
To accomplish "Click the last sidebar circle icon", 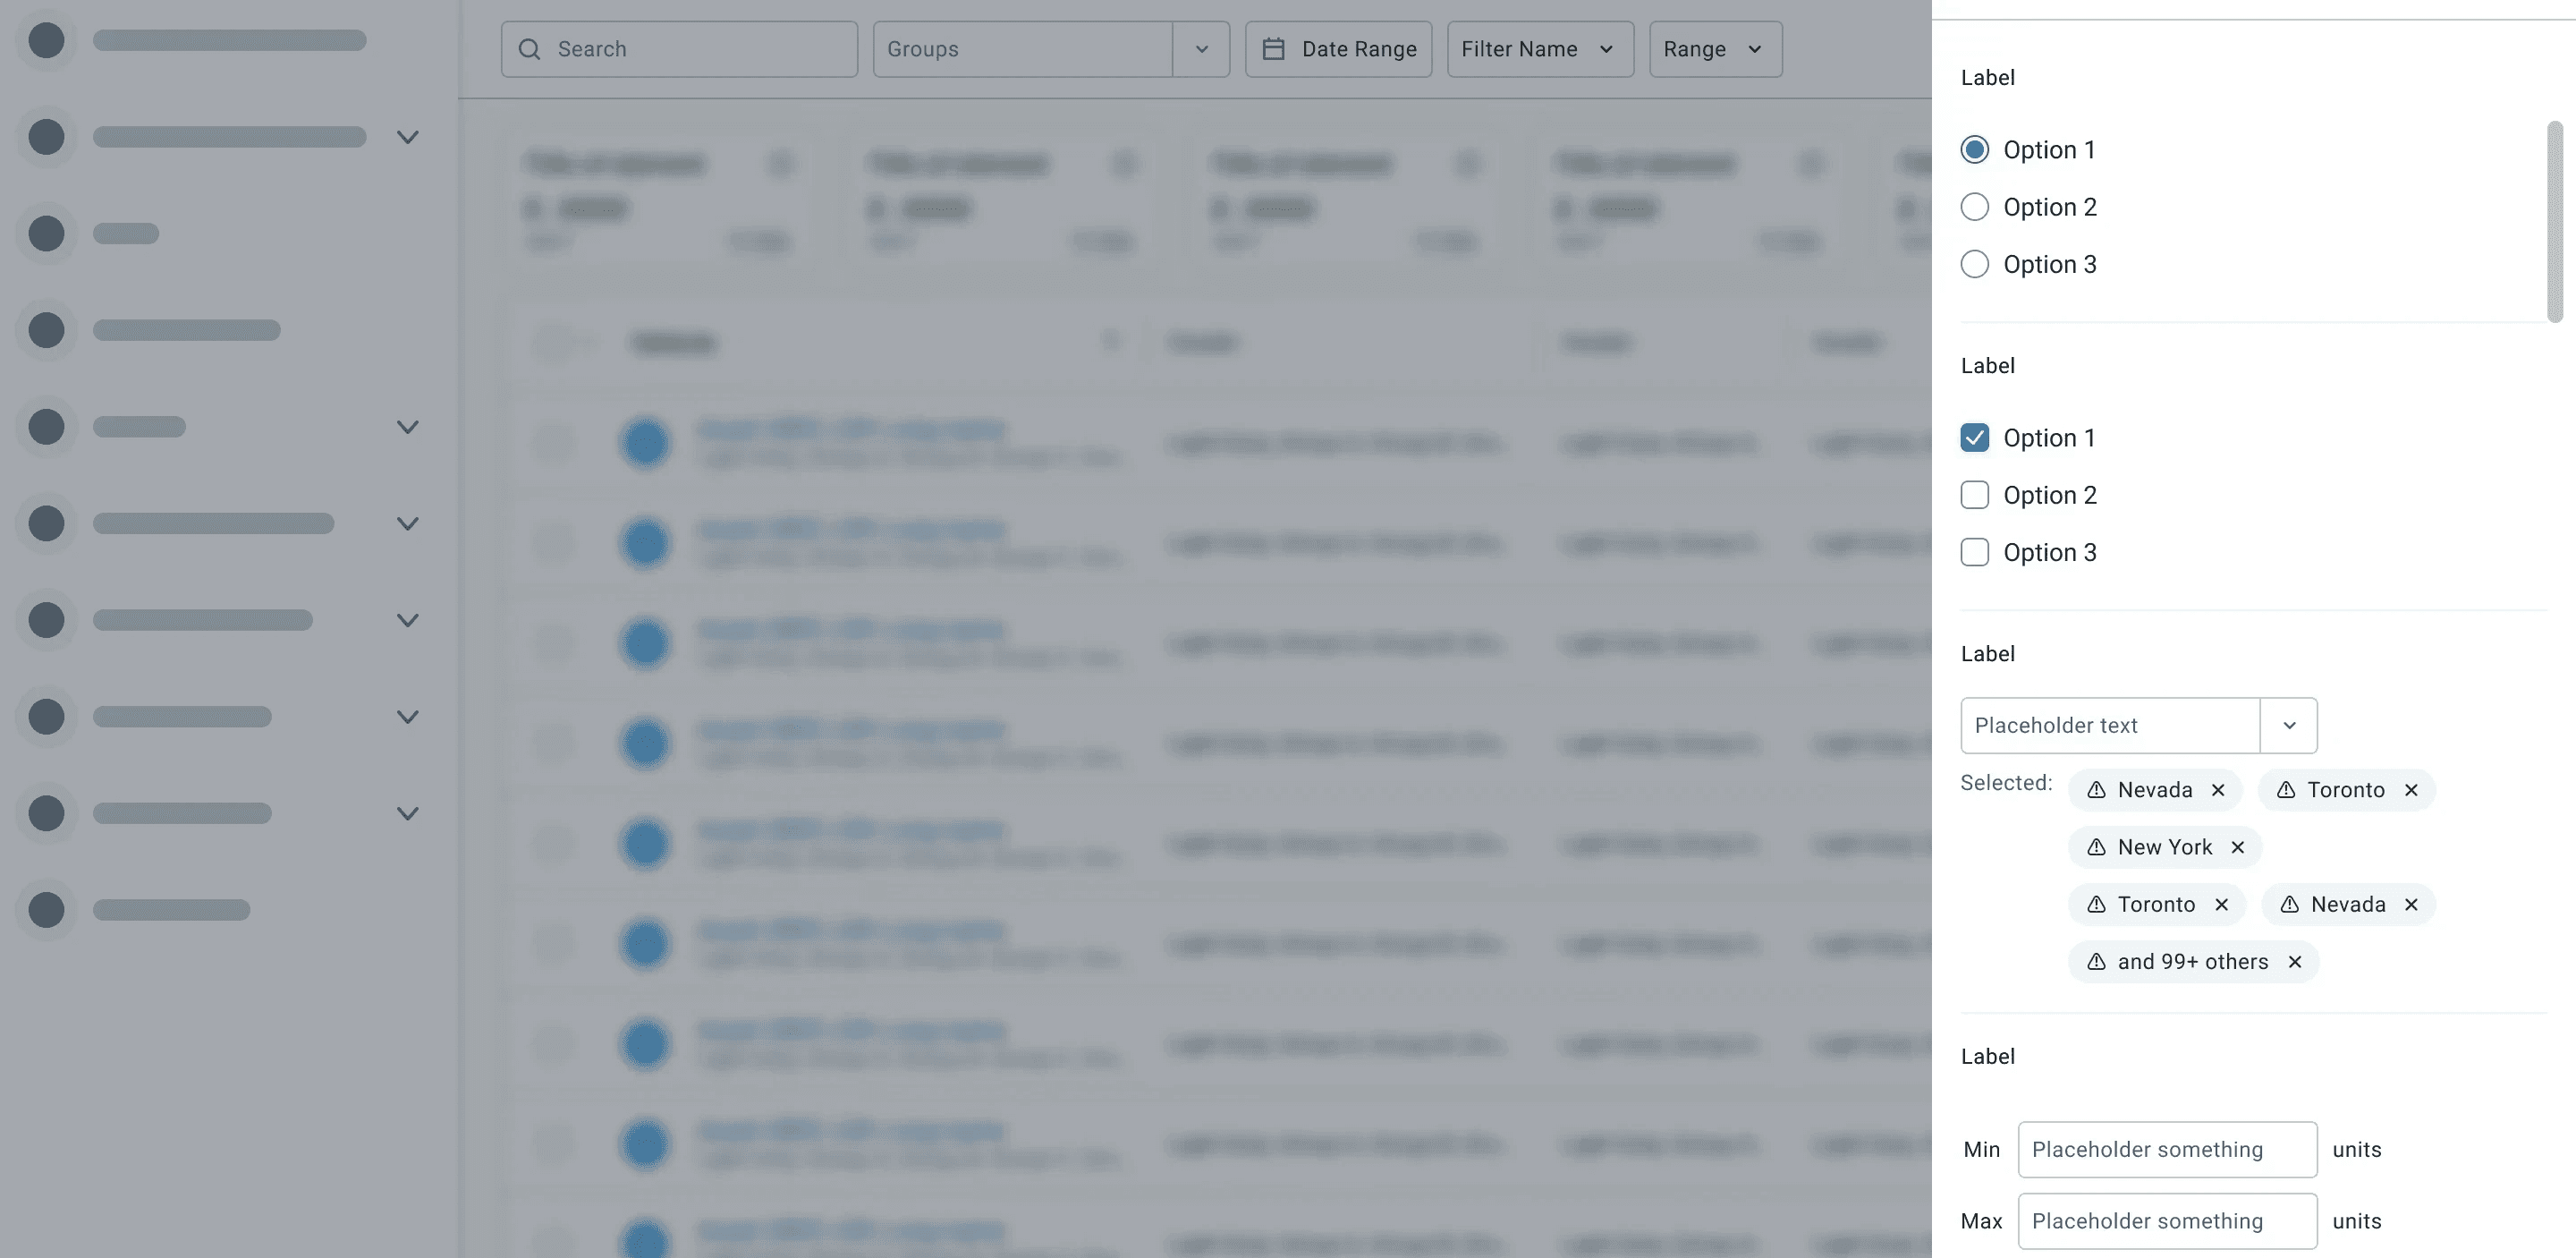I will click(46, 910).
